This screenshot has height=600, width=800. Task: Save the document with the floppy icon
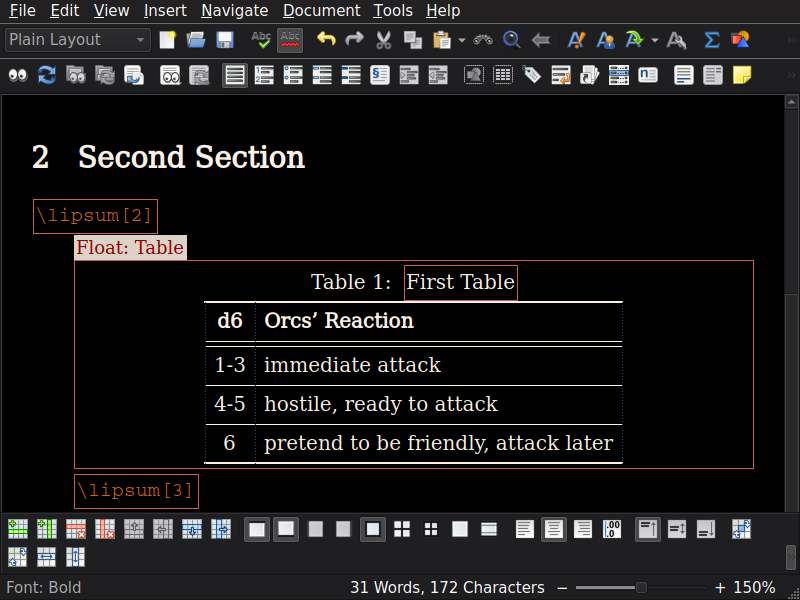(225, 40)
